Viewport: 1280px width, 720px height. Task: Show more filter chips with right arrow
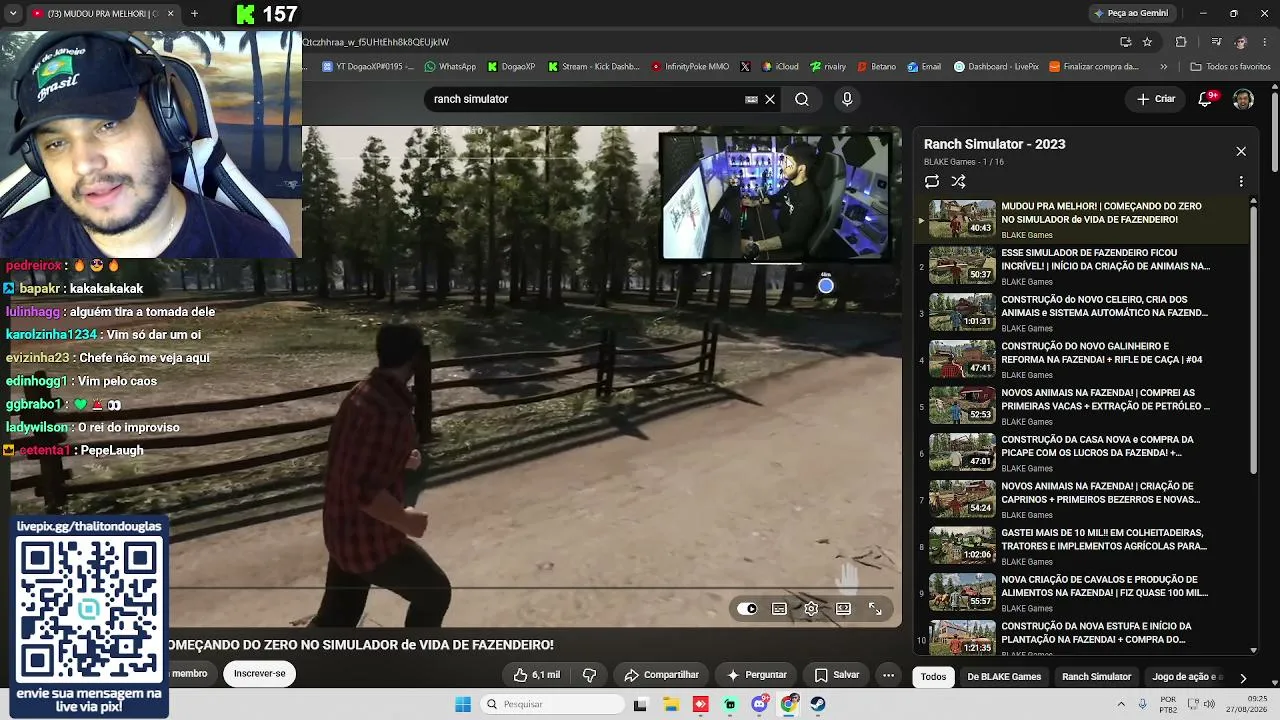tap(1243, 677)
